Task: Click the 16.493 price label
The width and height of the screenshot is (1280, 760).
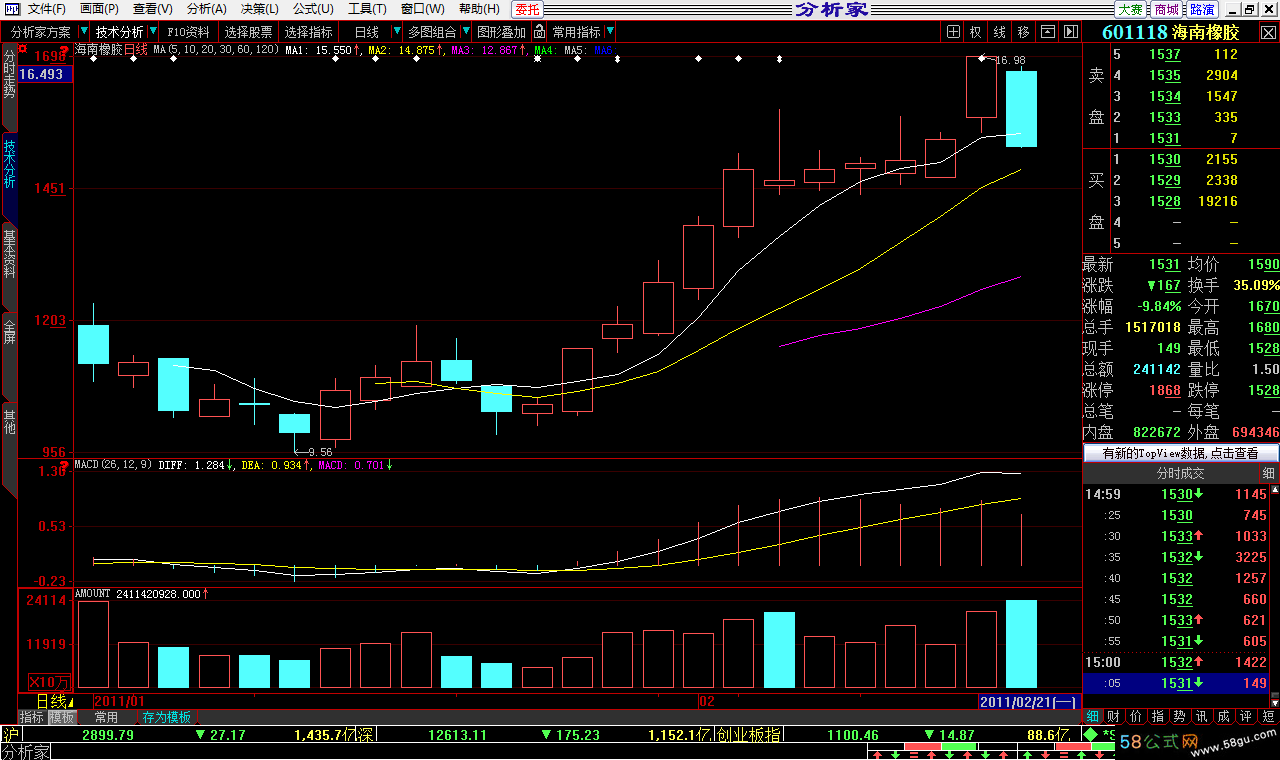Action: pyautogui.click(x=45, y=74)
